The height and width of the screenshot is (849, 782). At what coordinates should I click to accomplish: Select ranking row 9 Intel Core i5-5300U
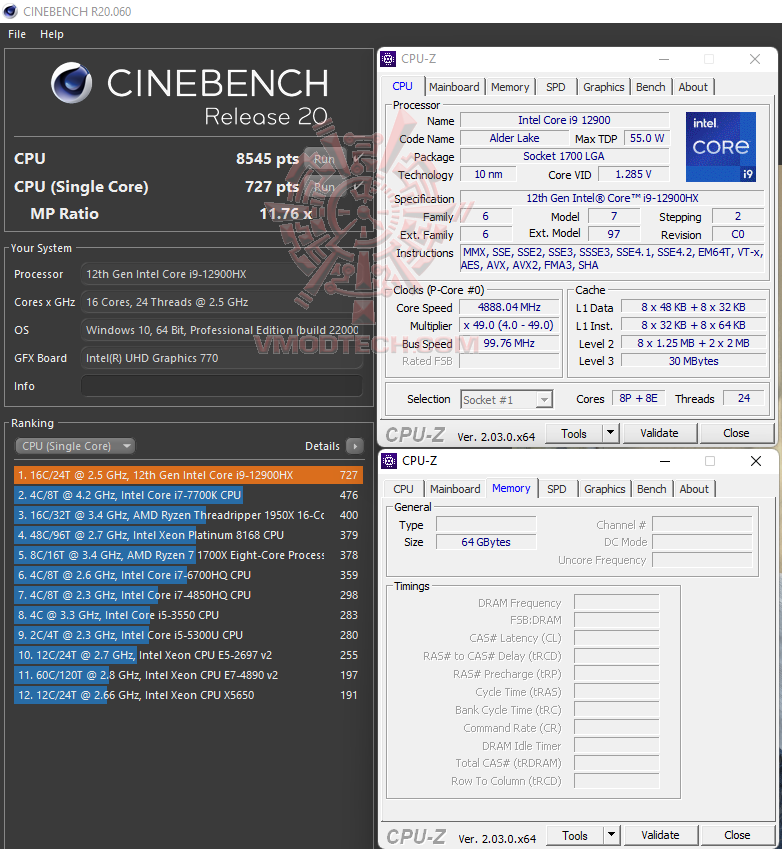pos(188,635)
